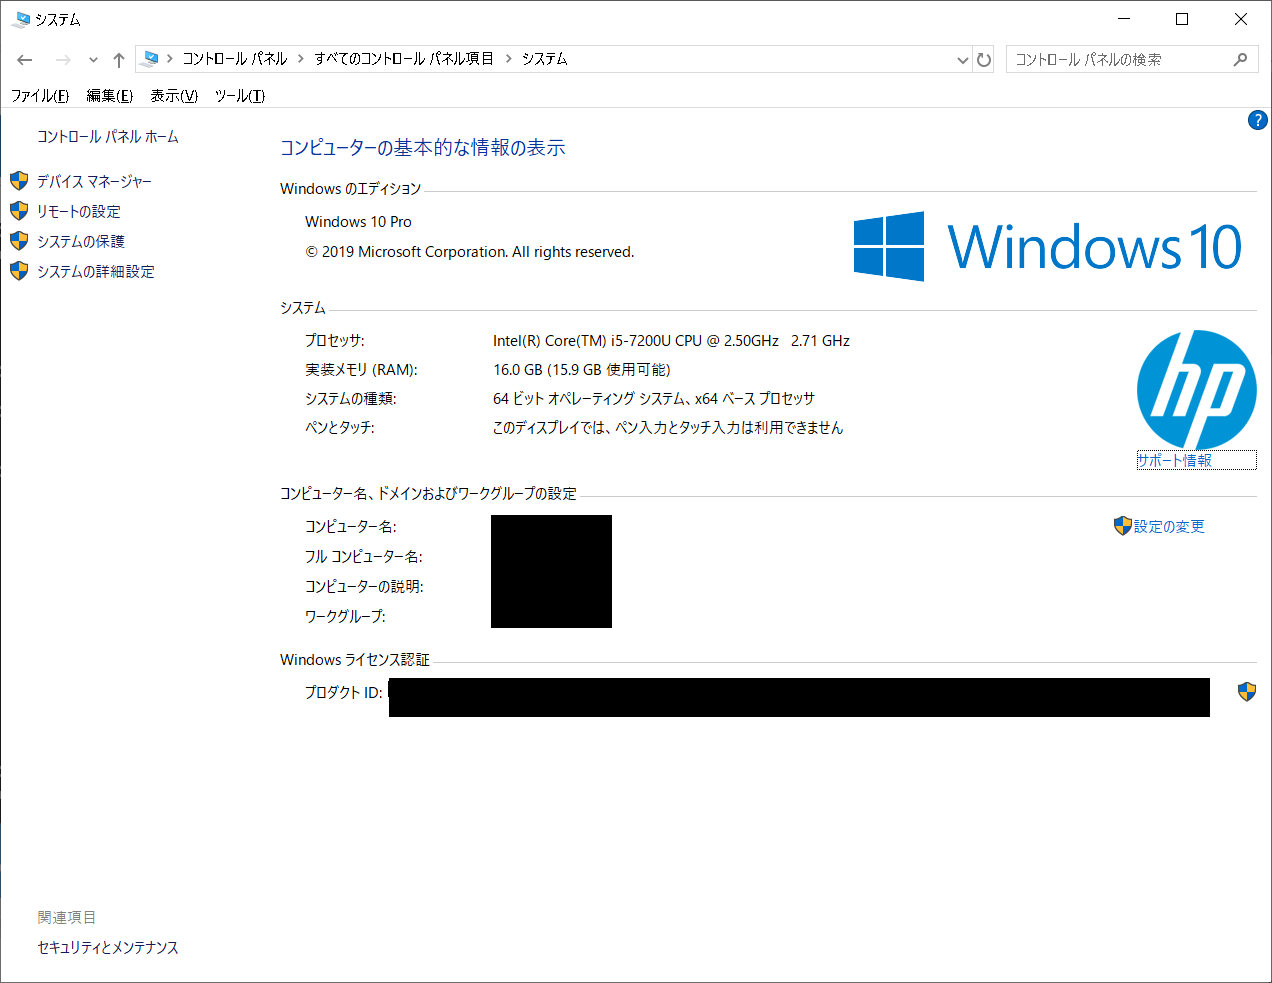Click the refresh icon beside the address bar
Viewport: 1272px width, 983px height.
point(984,59)
